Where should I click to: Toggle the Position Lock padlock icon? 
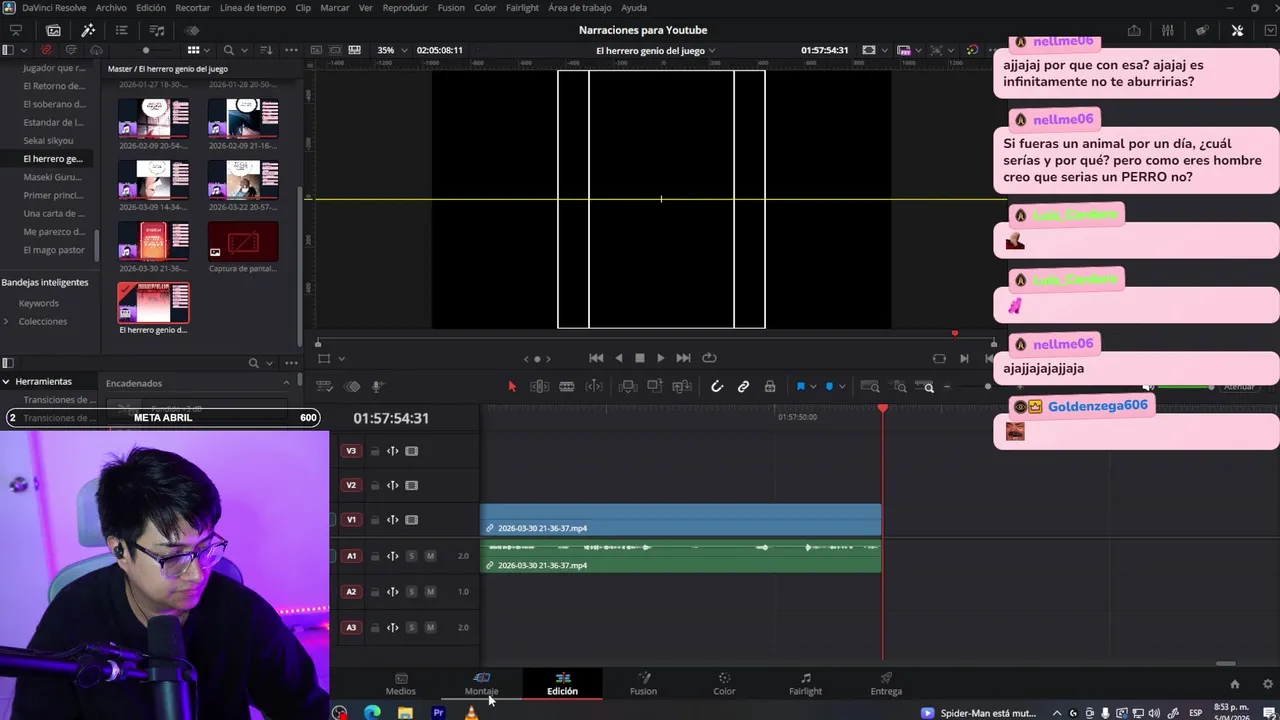[770, 387]
